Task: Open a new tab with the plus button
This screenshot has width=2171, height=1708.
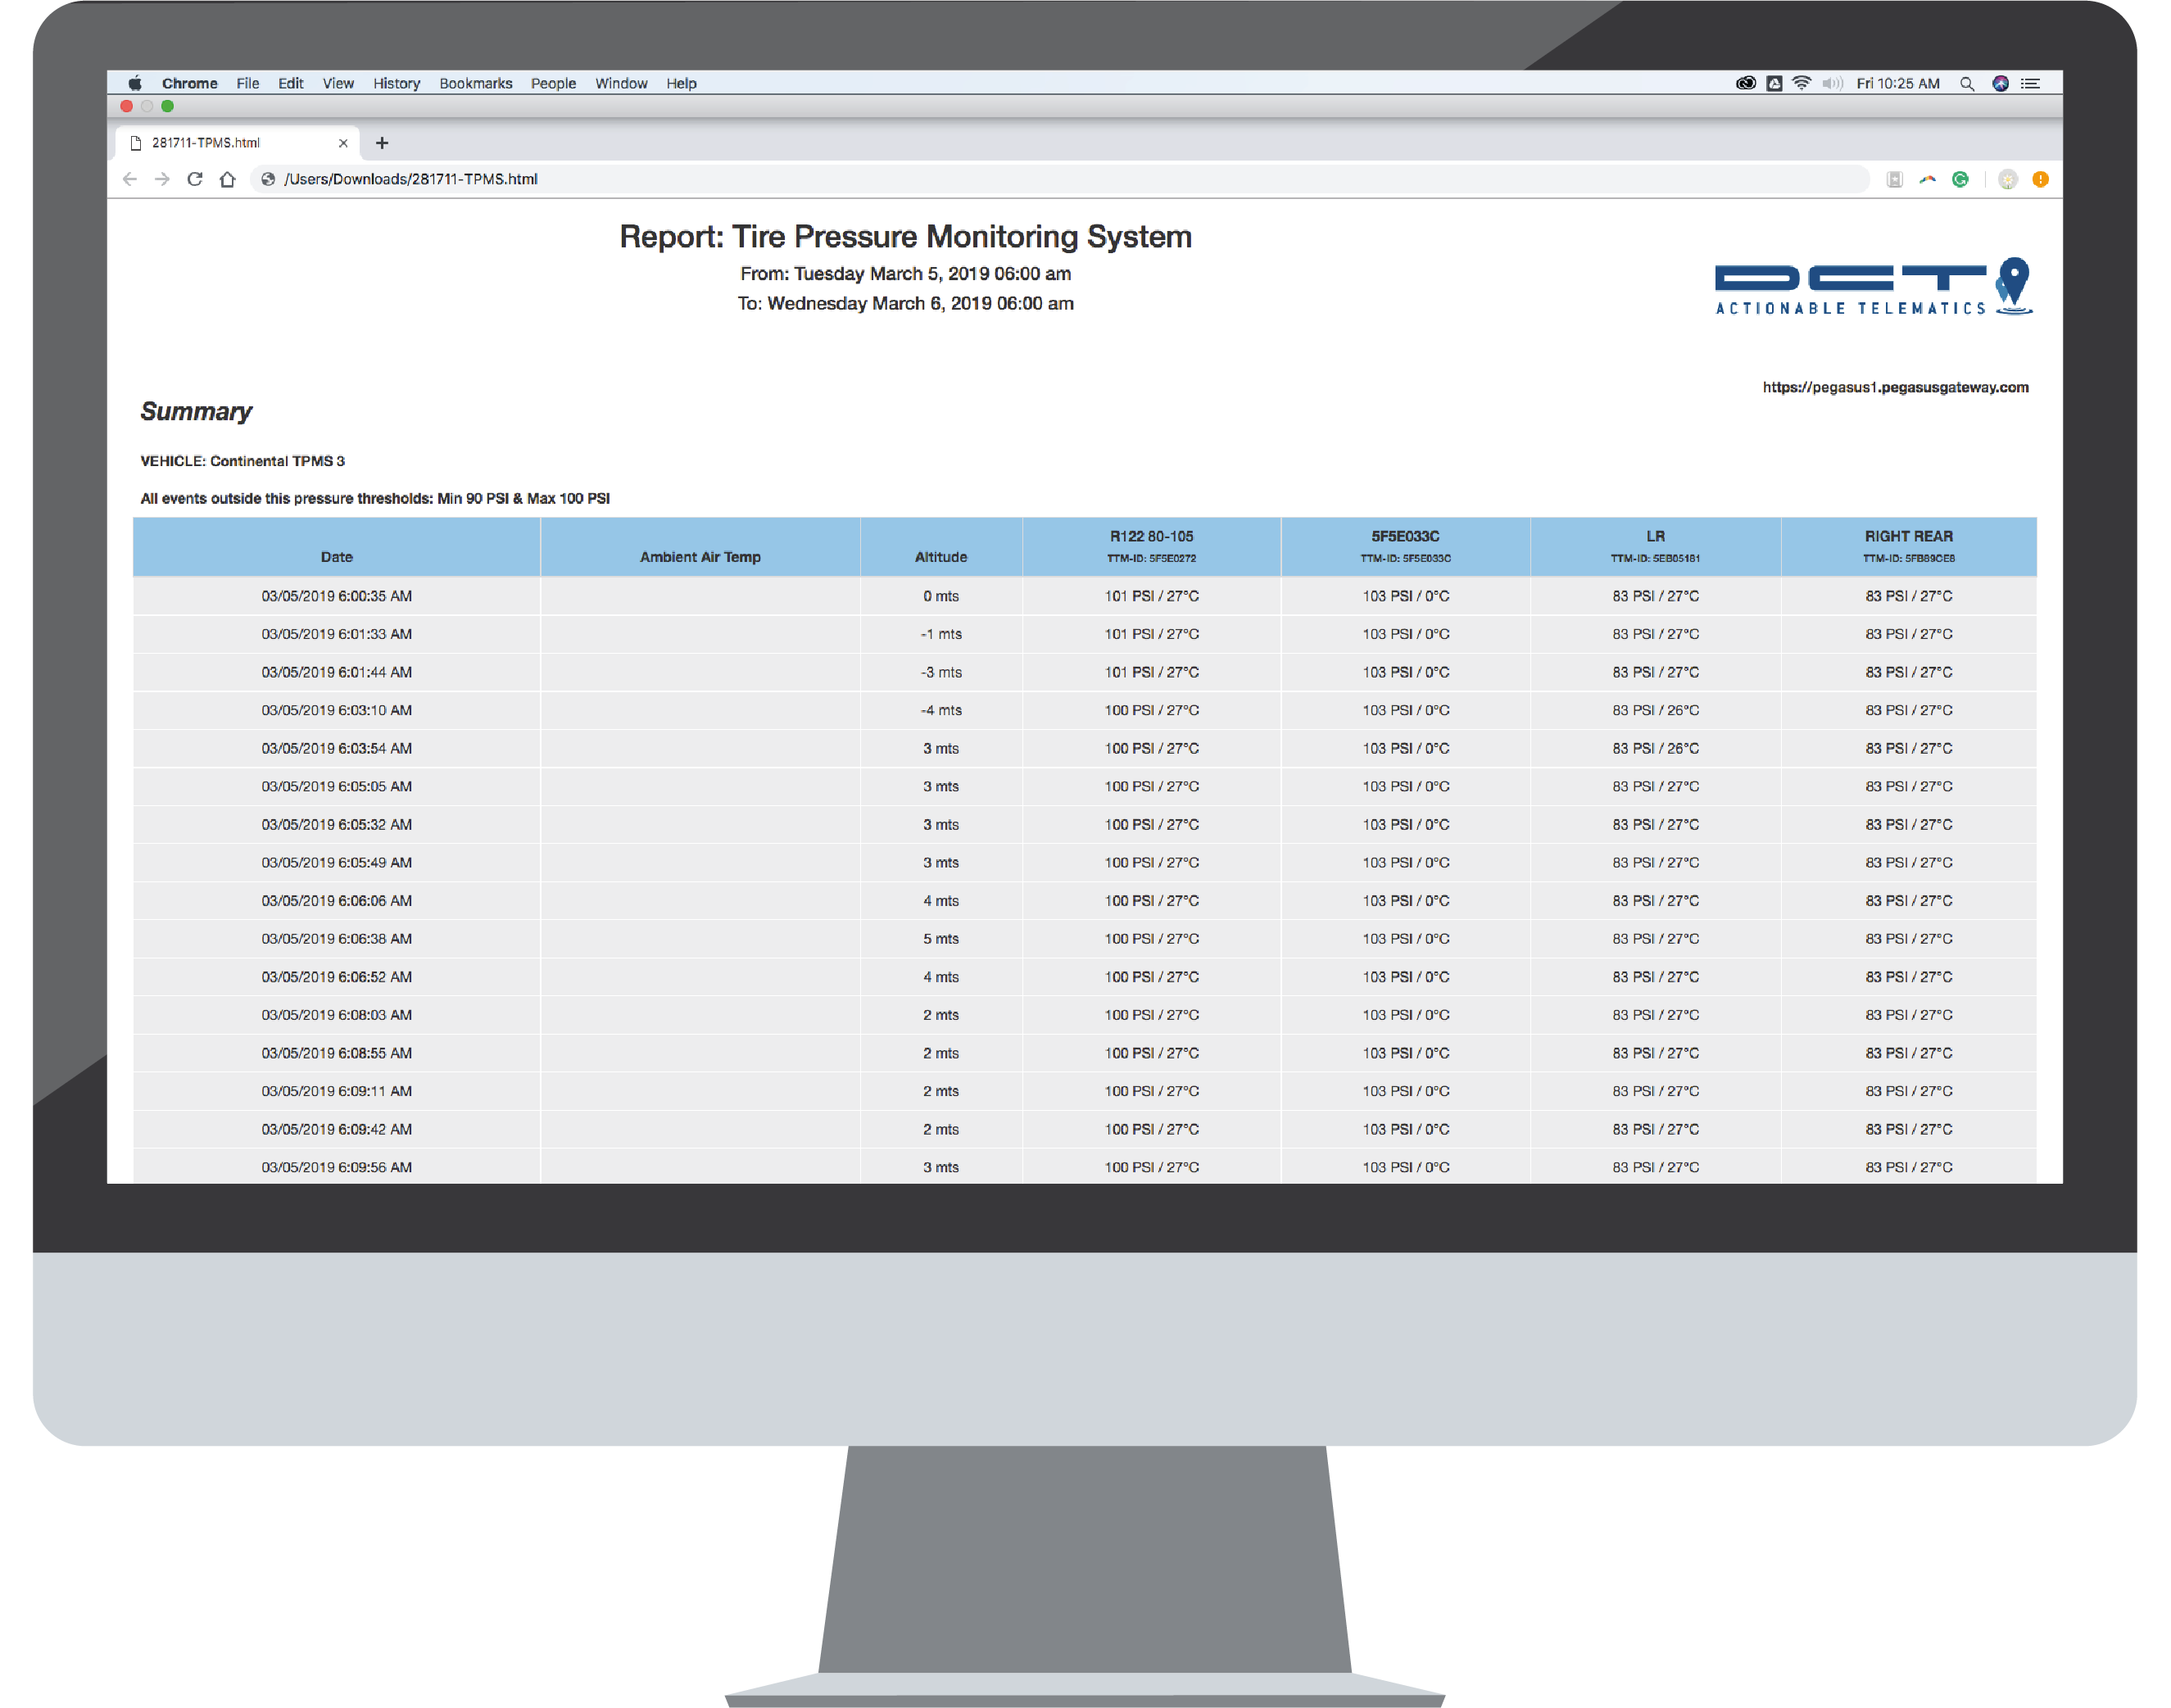Action: pos(382,143)
